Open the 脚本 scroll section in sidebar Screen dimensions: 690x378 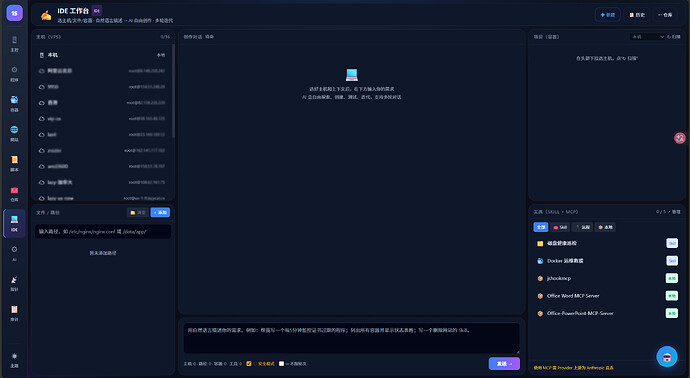coord(15,164)
